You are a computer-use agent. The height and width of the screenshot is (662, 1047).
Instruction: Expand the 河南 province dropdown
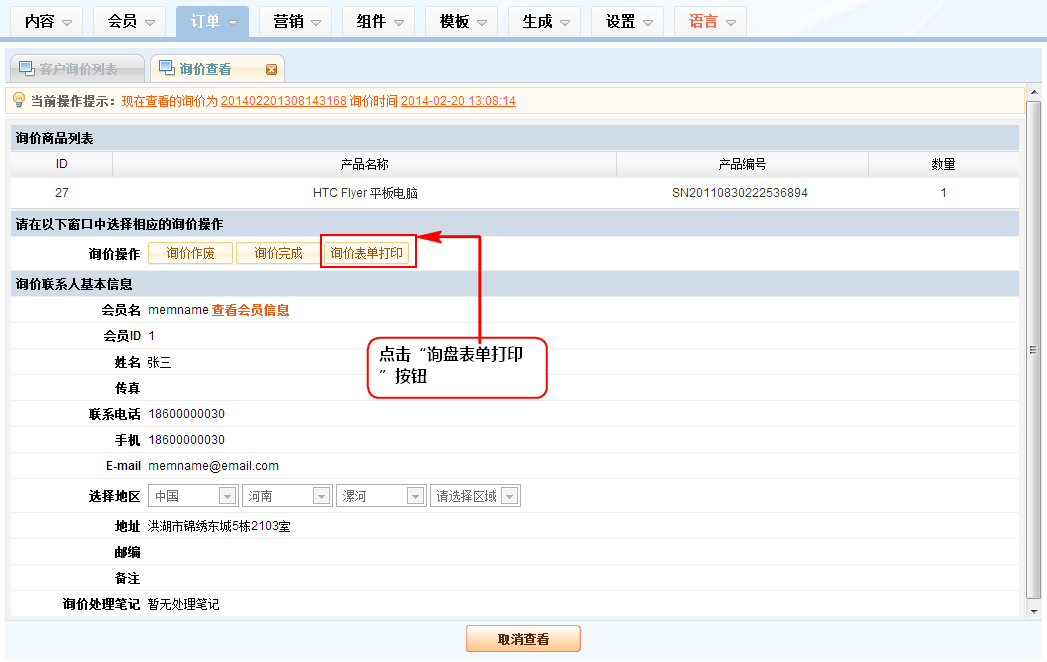tap(321, 496)
